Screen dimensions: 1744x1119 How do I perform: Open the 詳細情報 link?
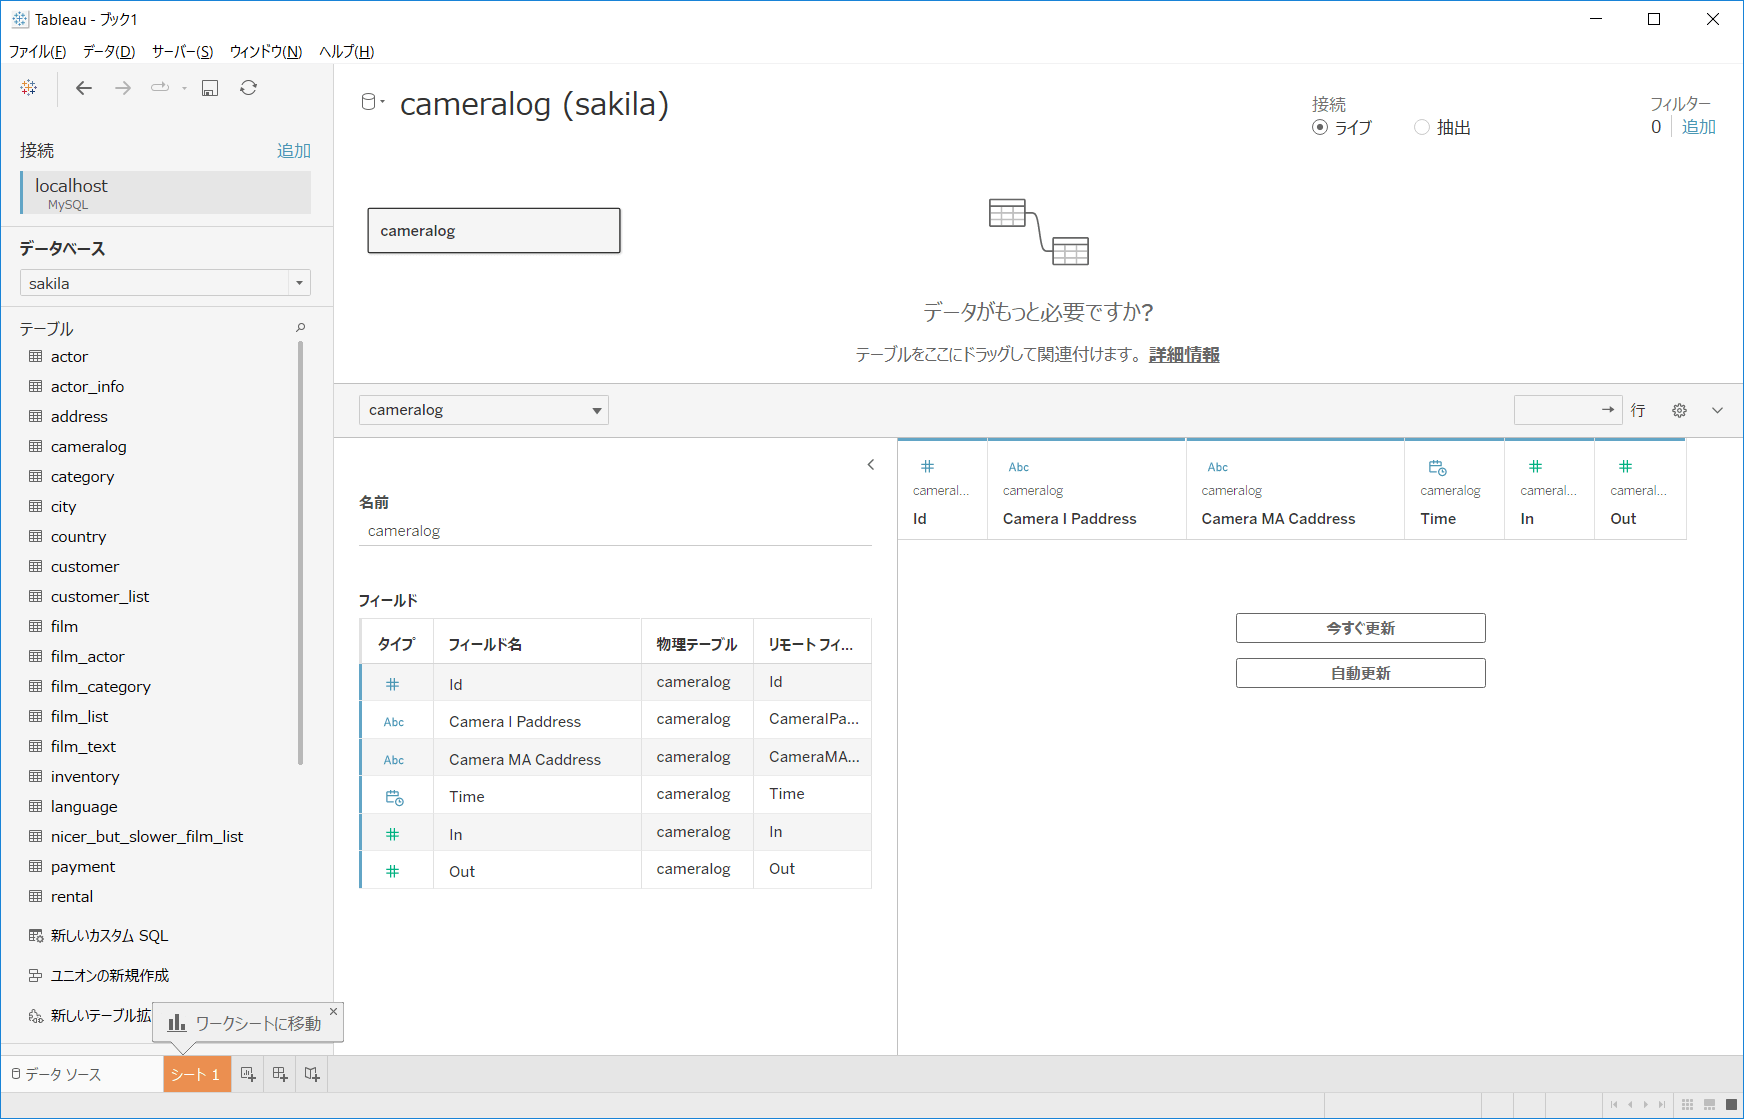(1184, 355)
